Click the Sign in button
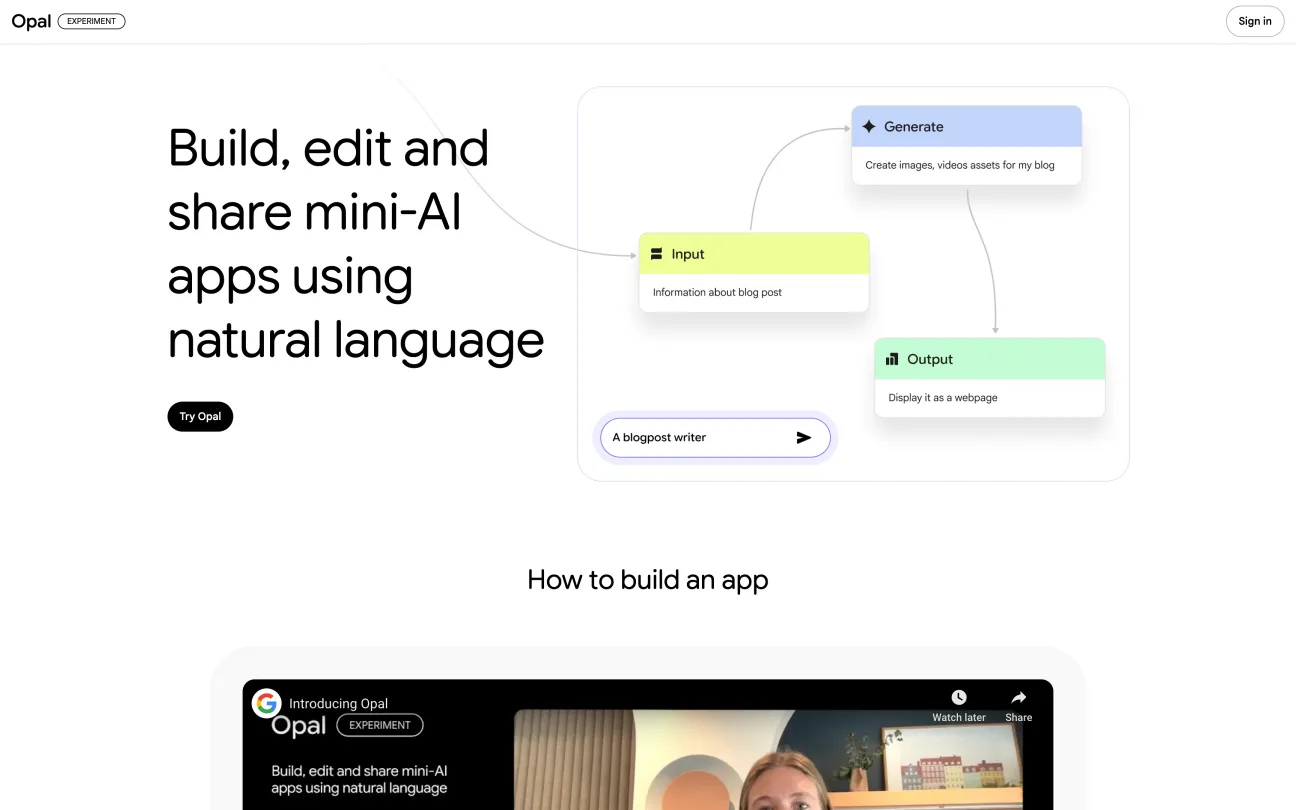This screenshot has height=810, width=1296. 1254,21
